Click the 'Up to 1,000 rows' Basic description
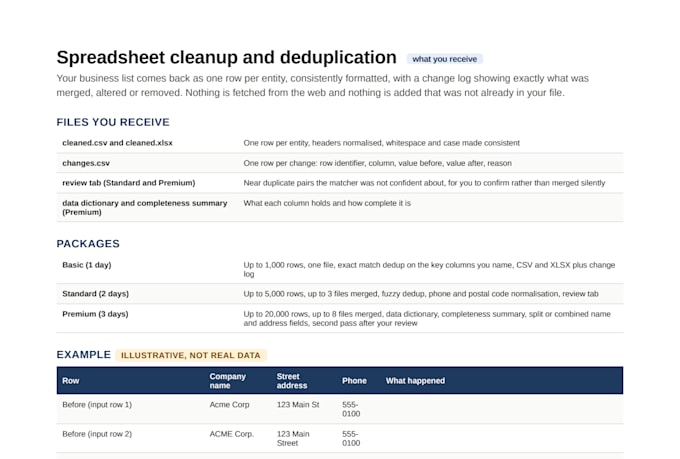This screenshot has width=680, height=459. tap(429, 269)
